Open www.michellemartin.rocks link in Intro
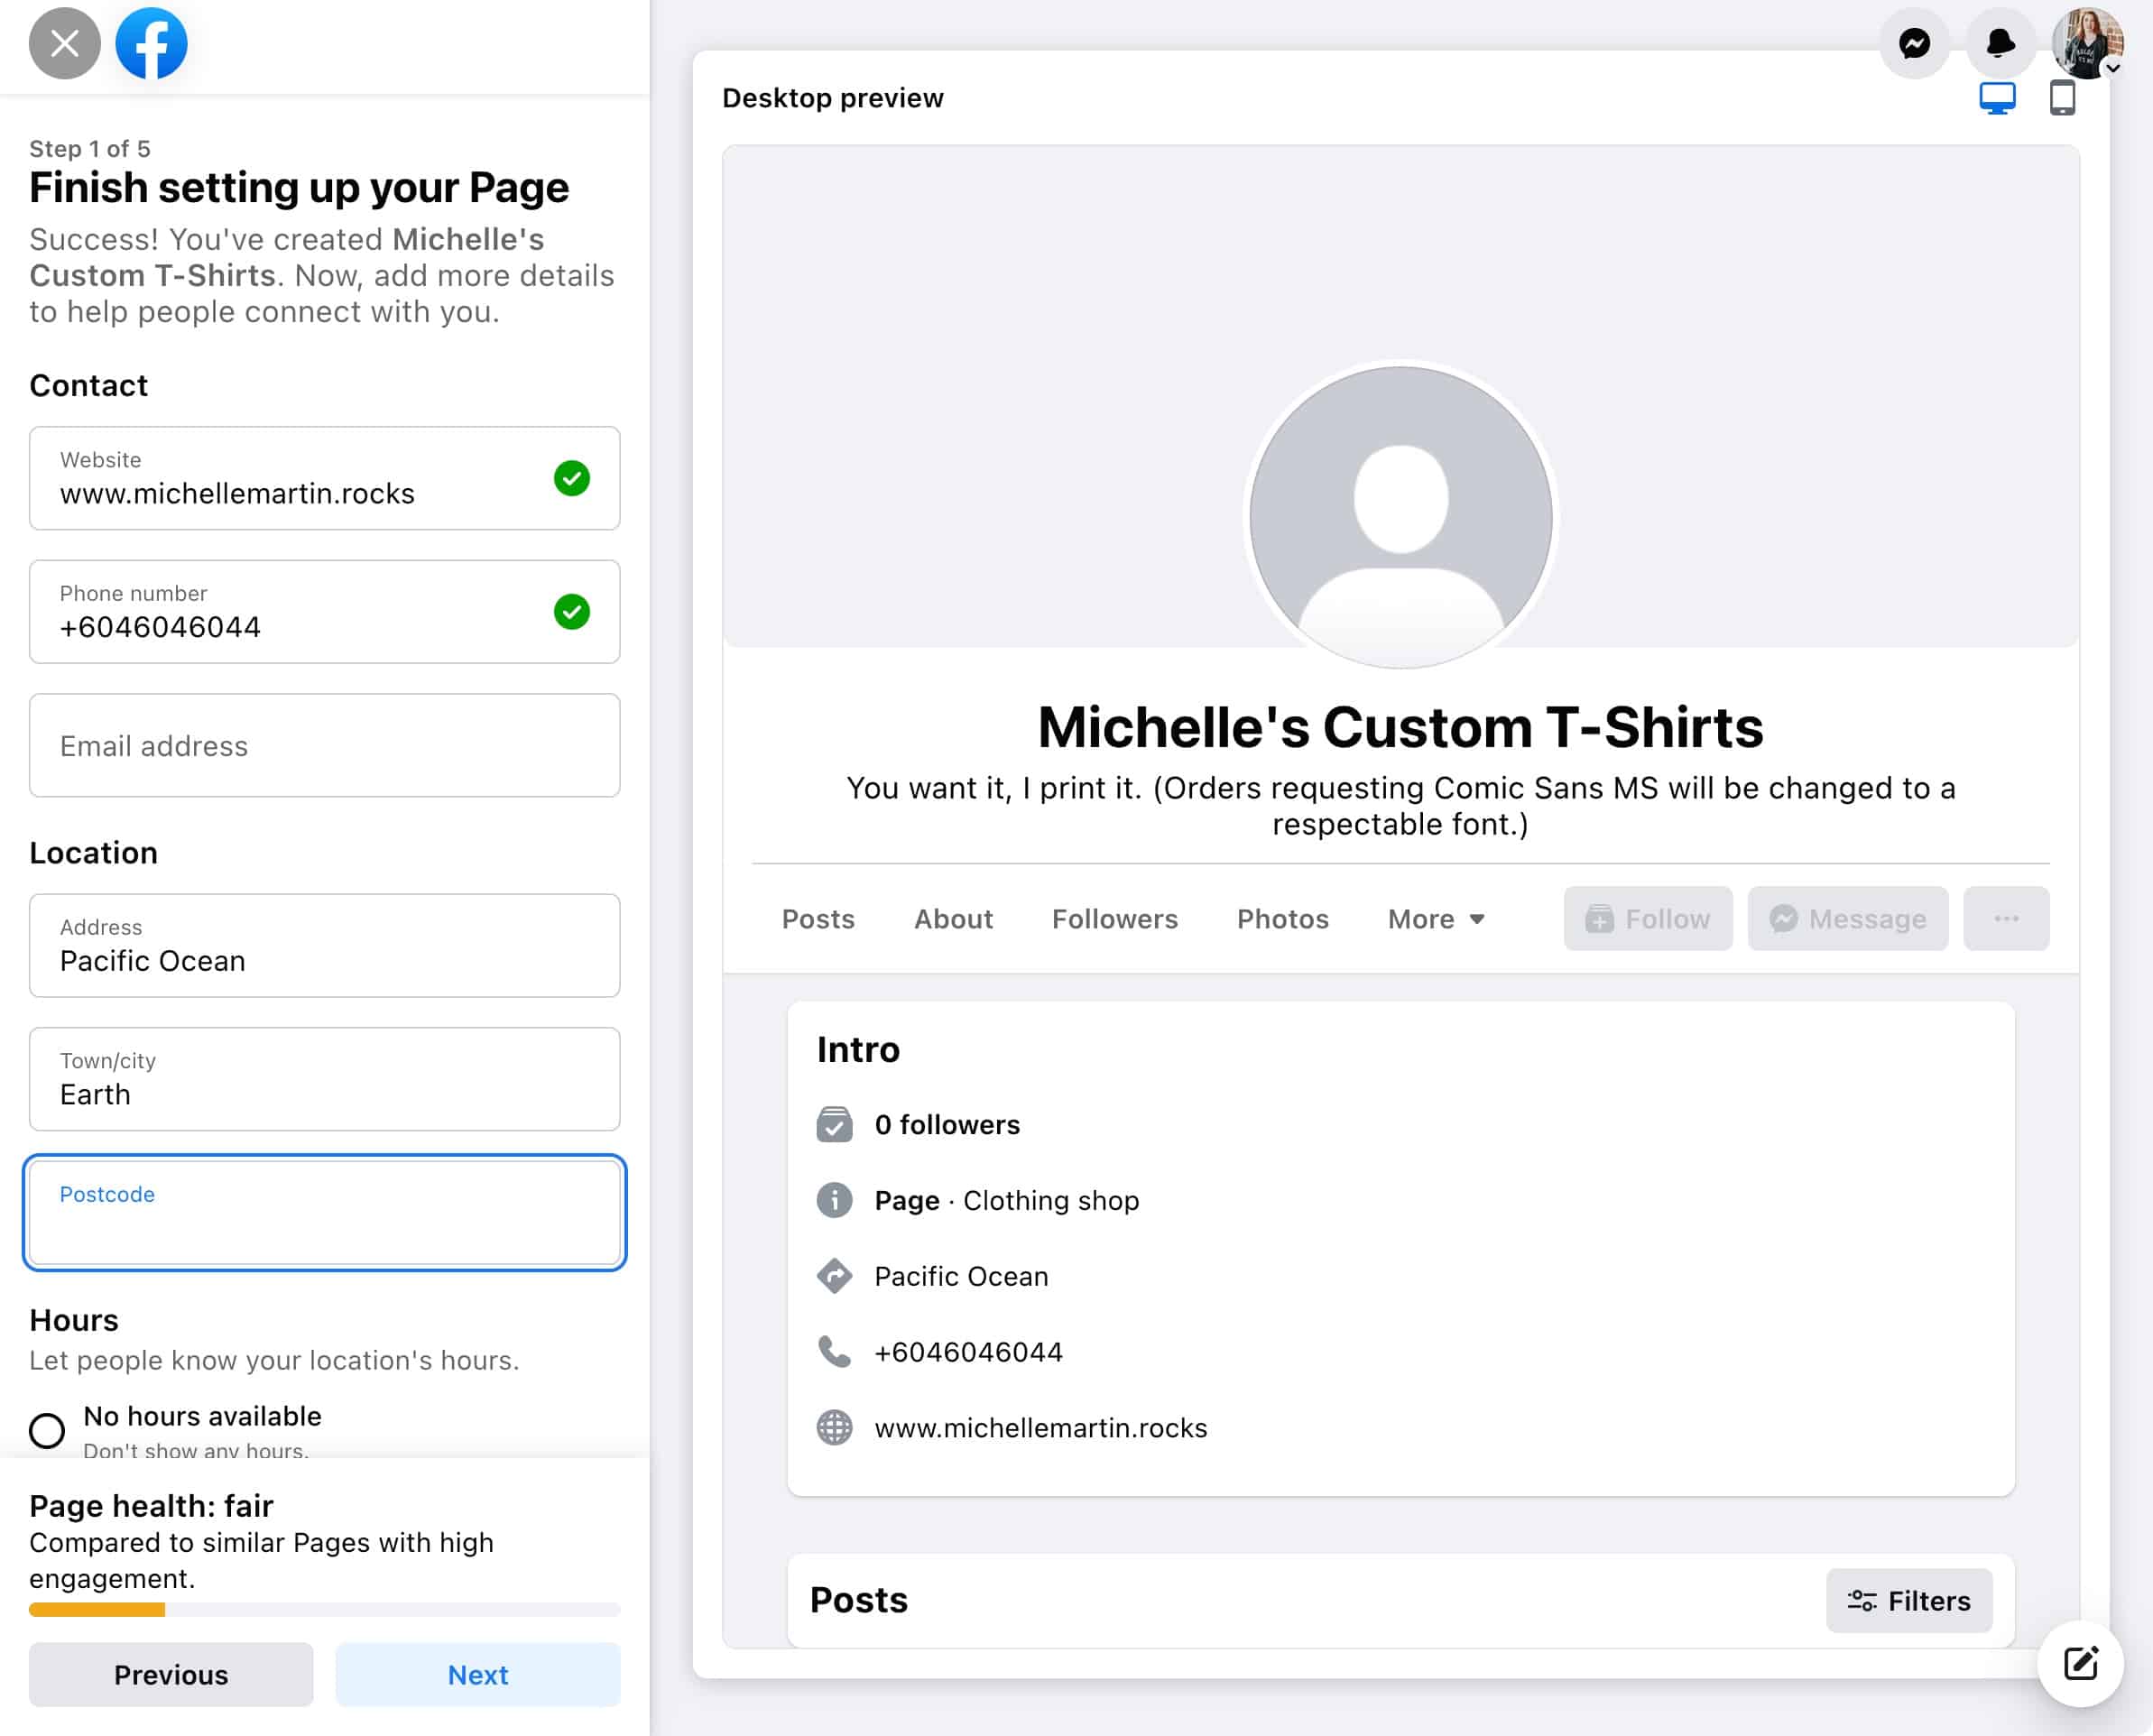The width and height of the screenshot is (2153, 1736). (1041, 1428)
